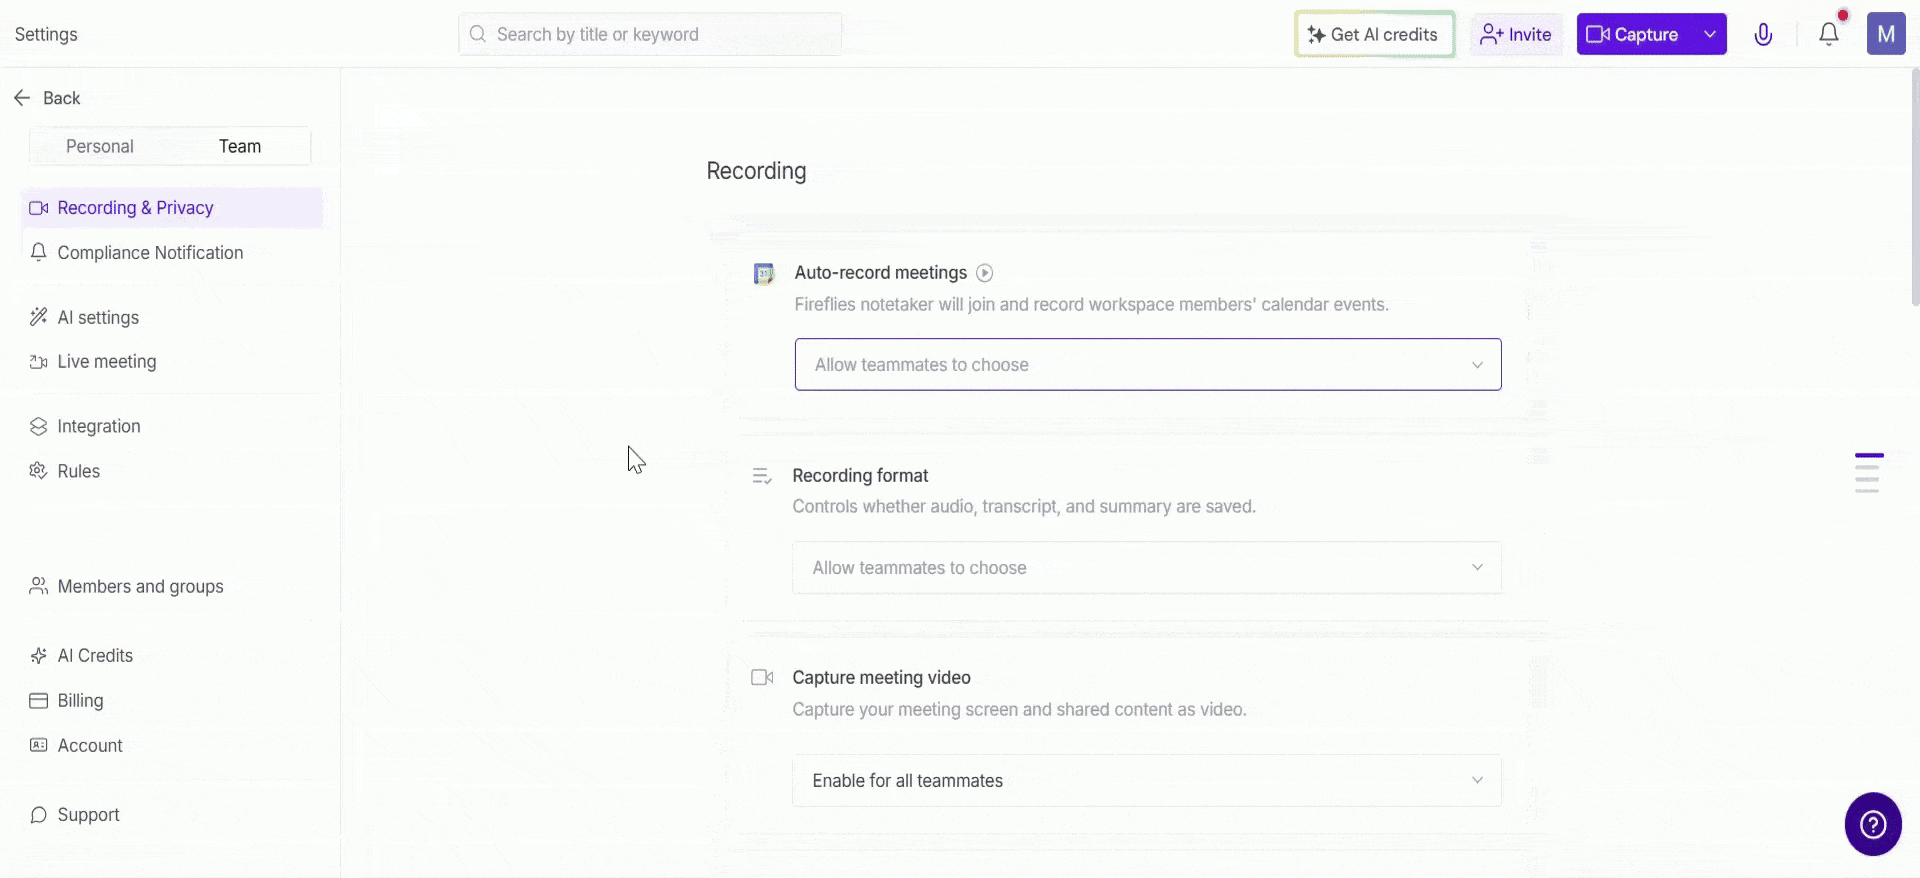Image resolution: width=1920 pixels, height=878 pixels.
Task: Open the M profile avatar menu
Action: click(1886, 34)
